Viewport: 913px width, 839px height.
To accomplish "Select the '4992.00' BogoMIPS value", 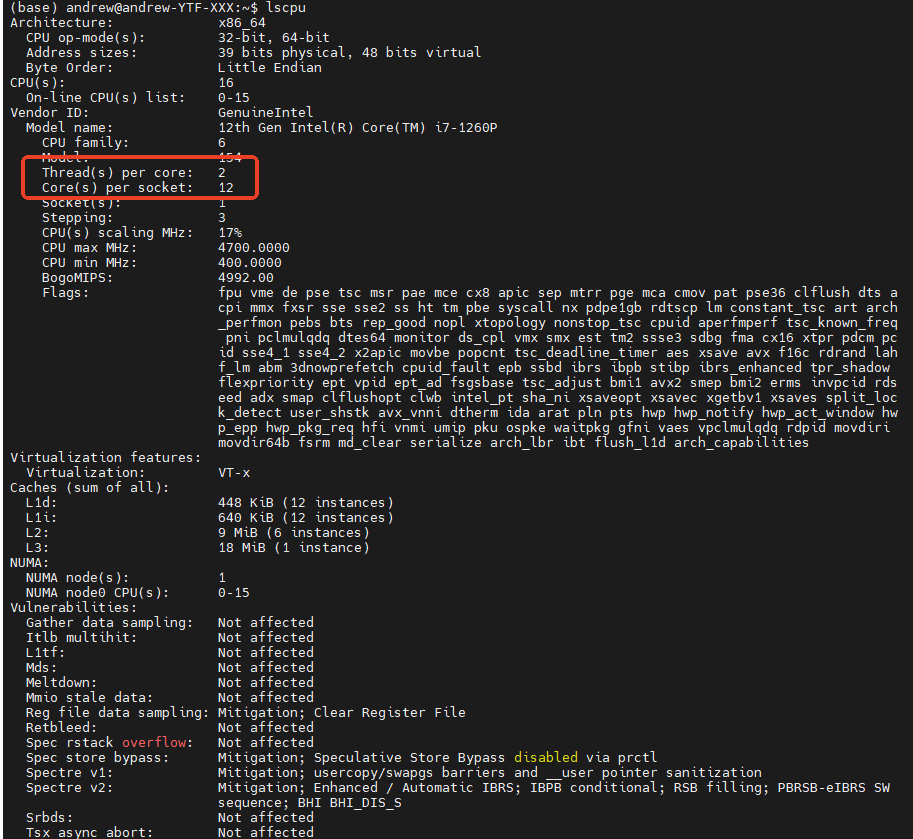I will pyautogui.click(x=246, y=278).
